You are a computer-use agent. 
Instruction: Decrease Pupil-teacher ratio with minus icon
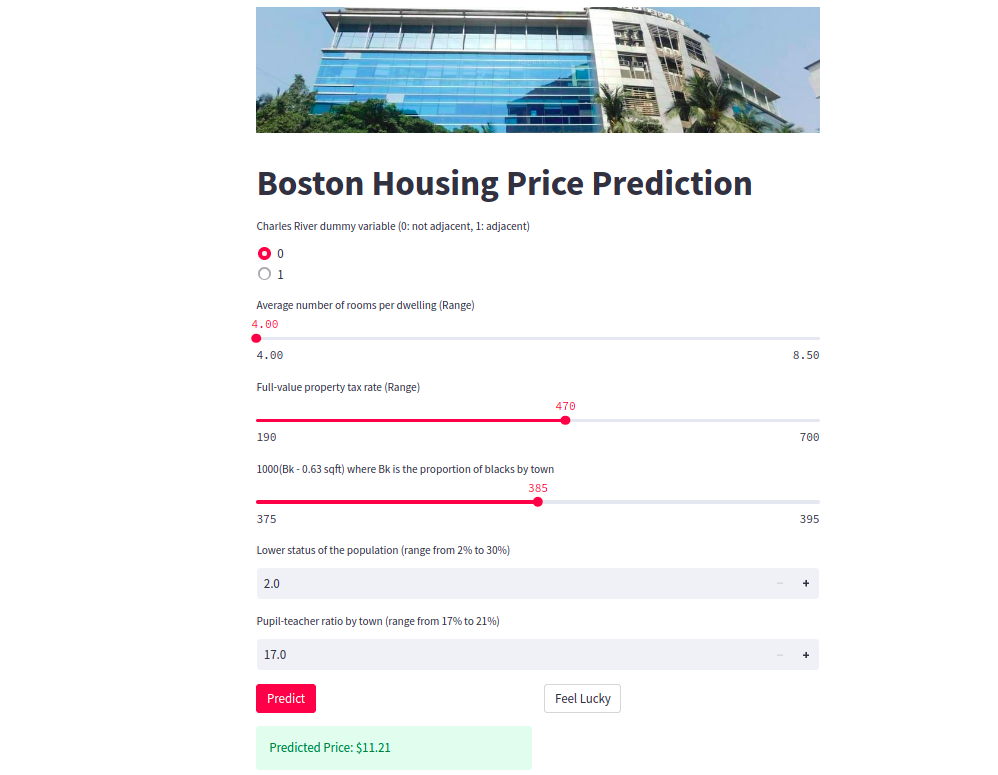tap(780, 655)
